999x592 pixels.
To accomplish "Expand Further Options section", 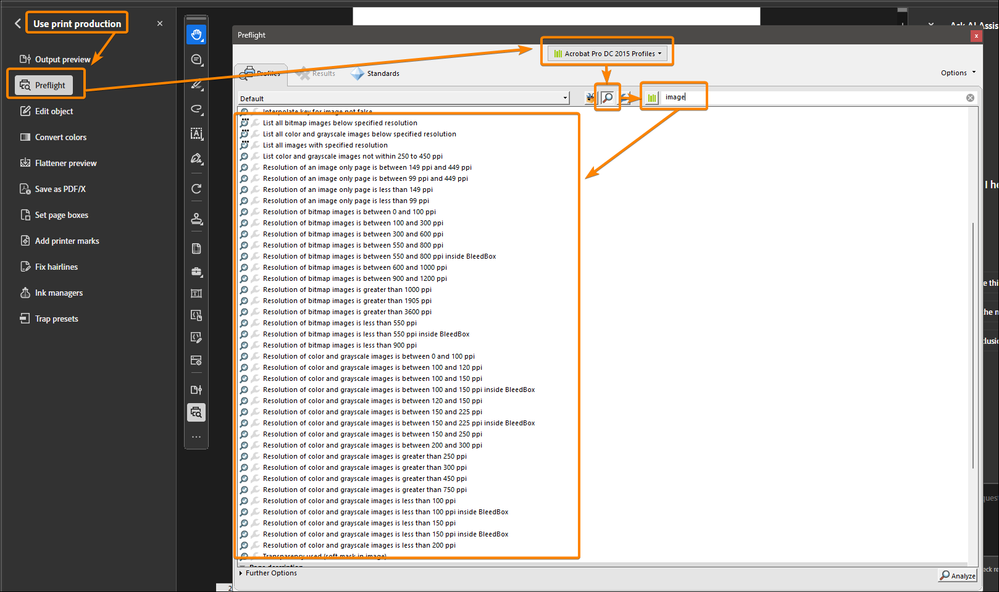I will [268, 573].
